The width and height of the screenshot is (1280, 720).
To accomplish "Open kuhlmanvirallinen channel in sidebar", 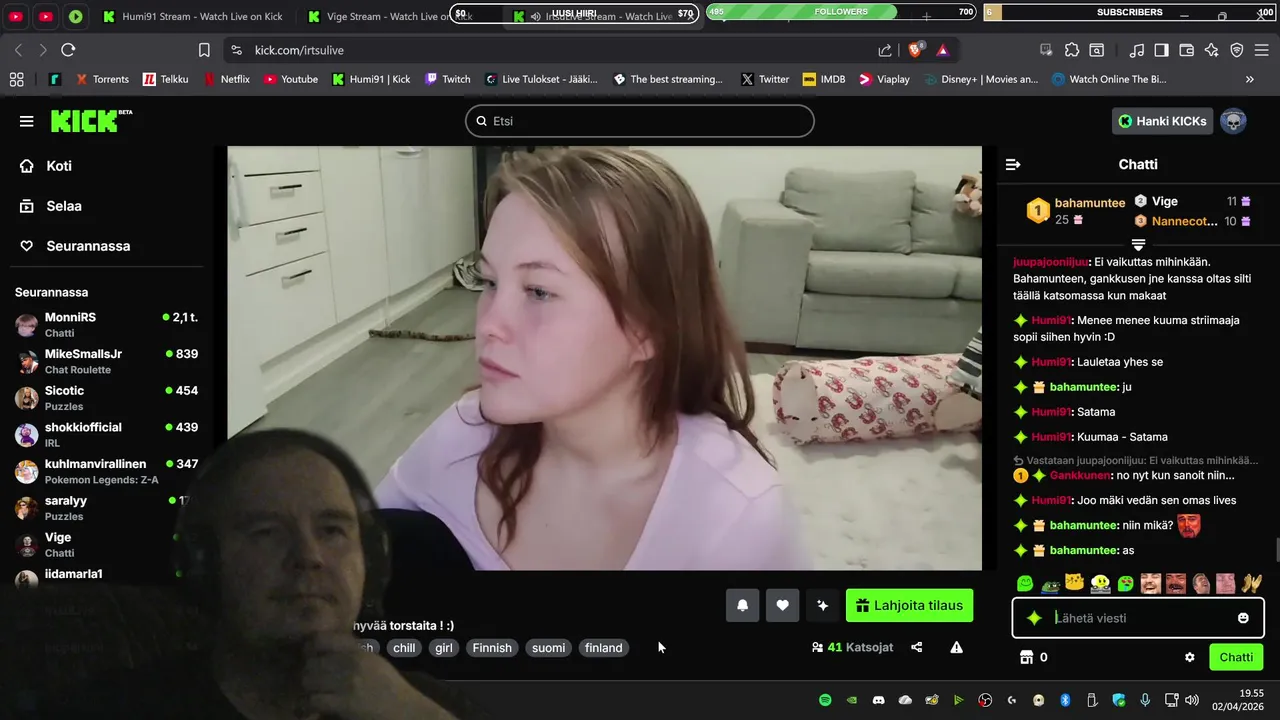I will click(106, 471).
